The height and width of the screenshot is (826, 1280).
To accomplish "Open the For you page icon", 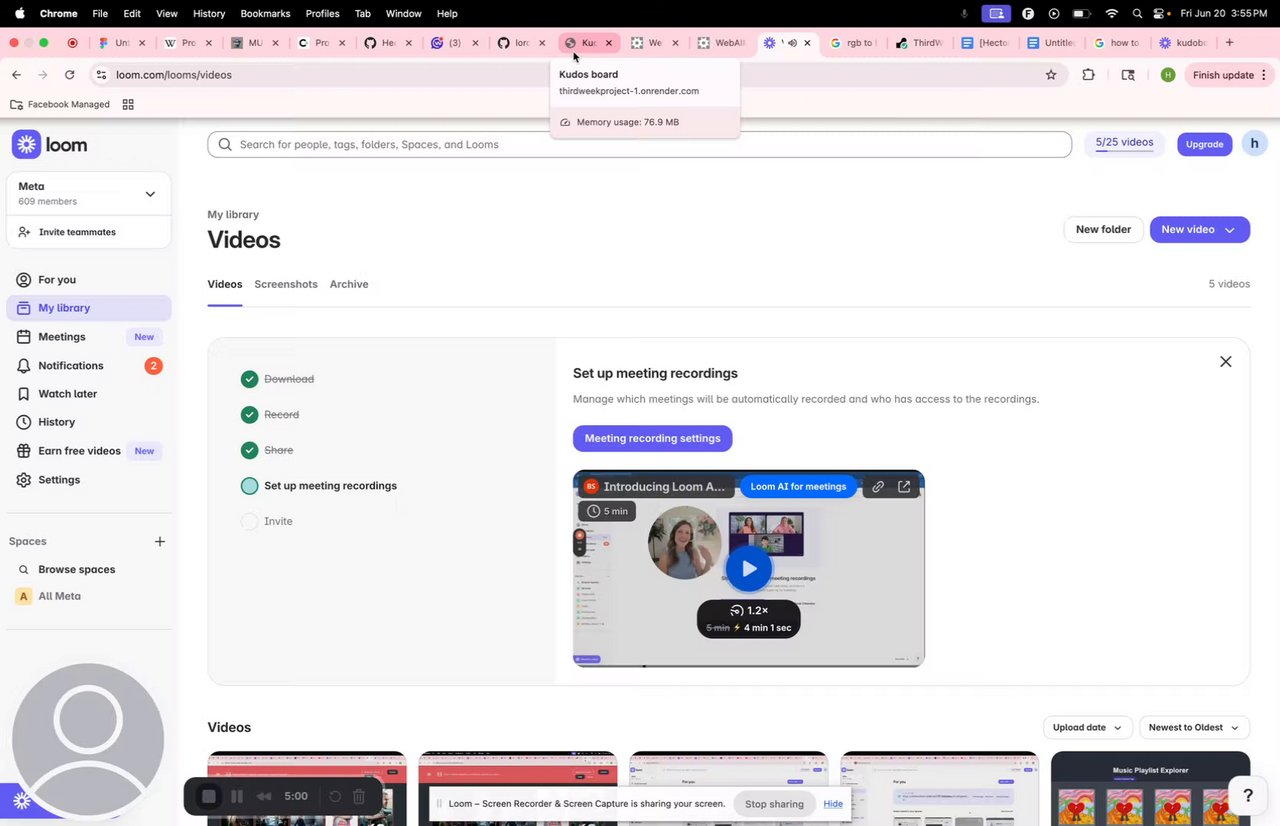I will [x=24, y=280].
